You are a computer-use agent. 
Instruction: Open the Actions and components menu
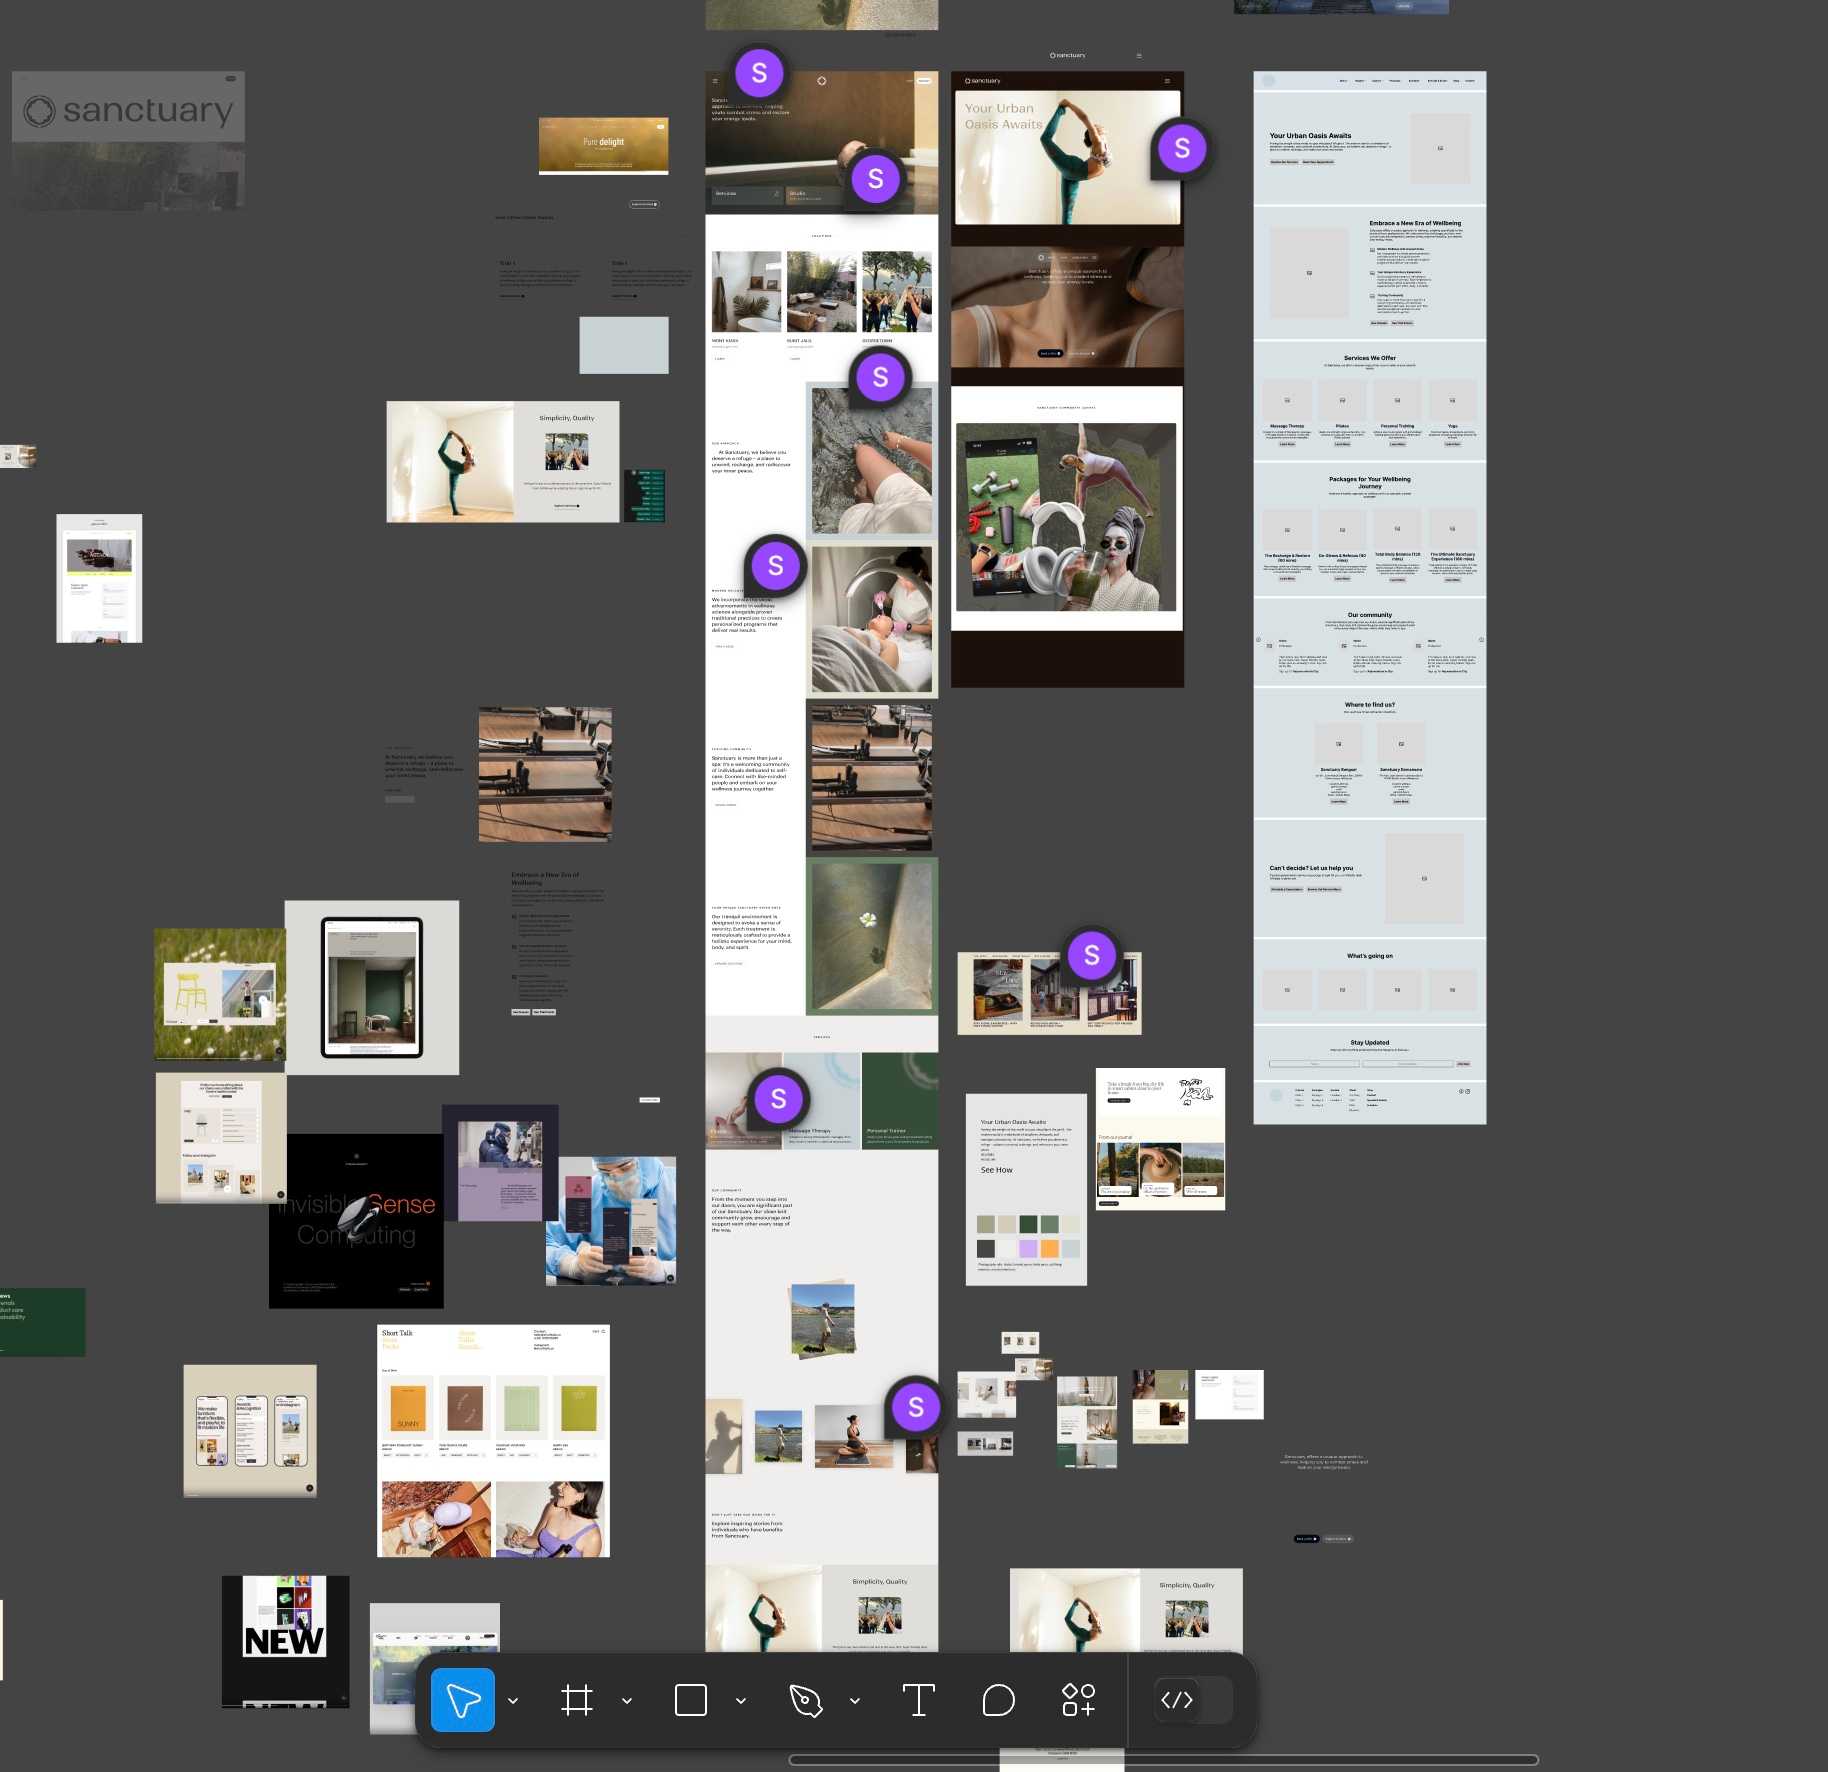pyautogui.click(x=1078, y=1700)
